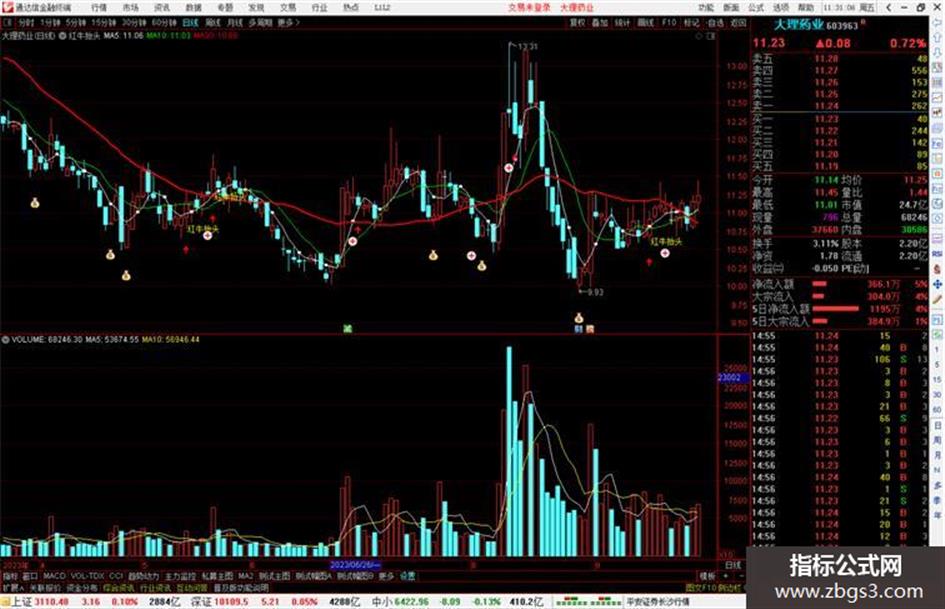Open the 综合资讯 tab
Viewport: 945px width, 609px height.
pyautogui.click(x=119, y=587)
